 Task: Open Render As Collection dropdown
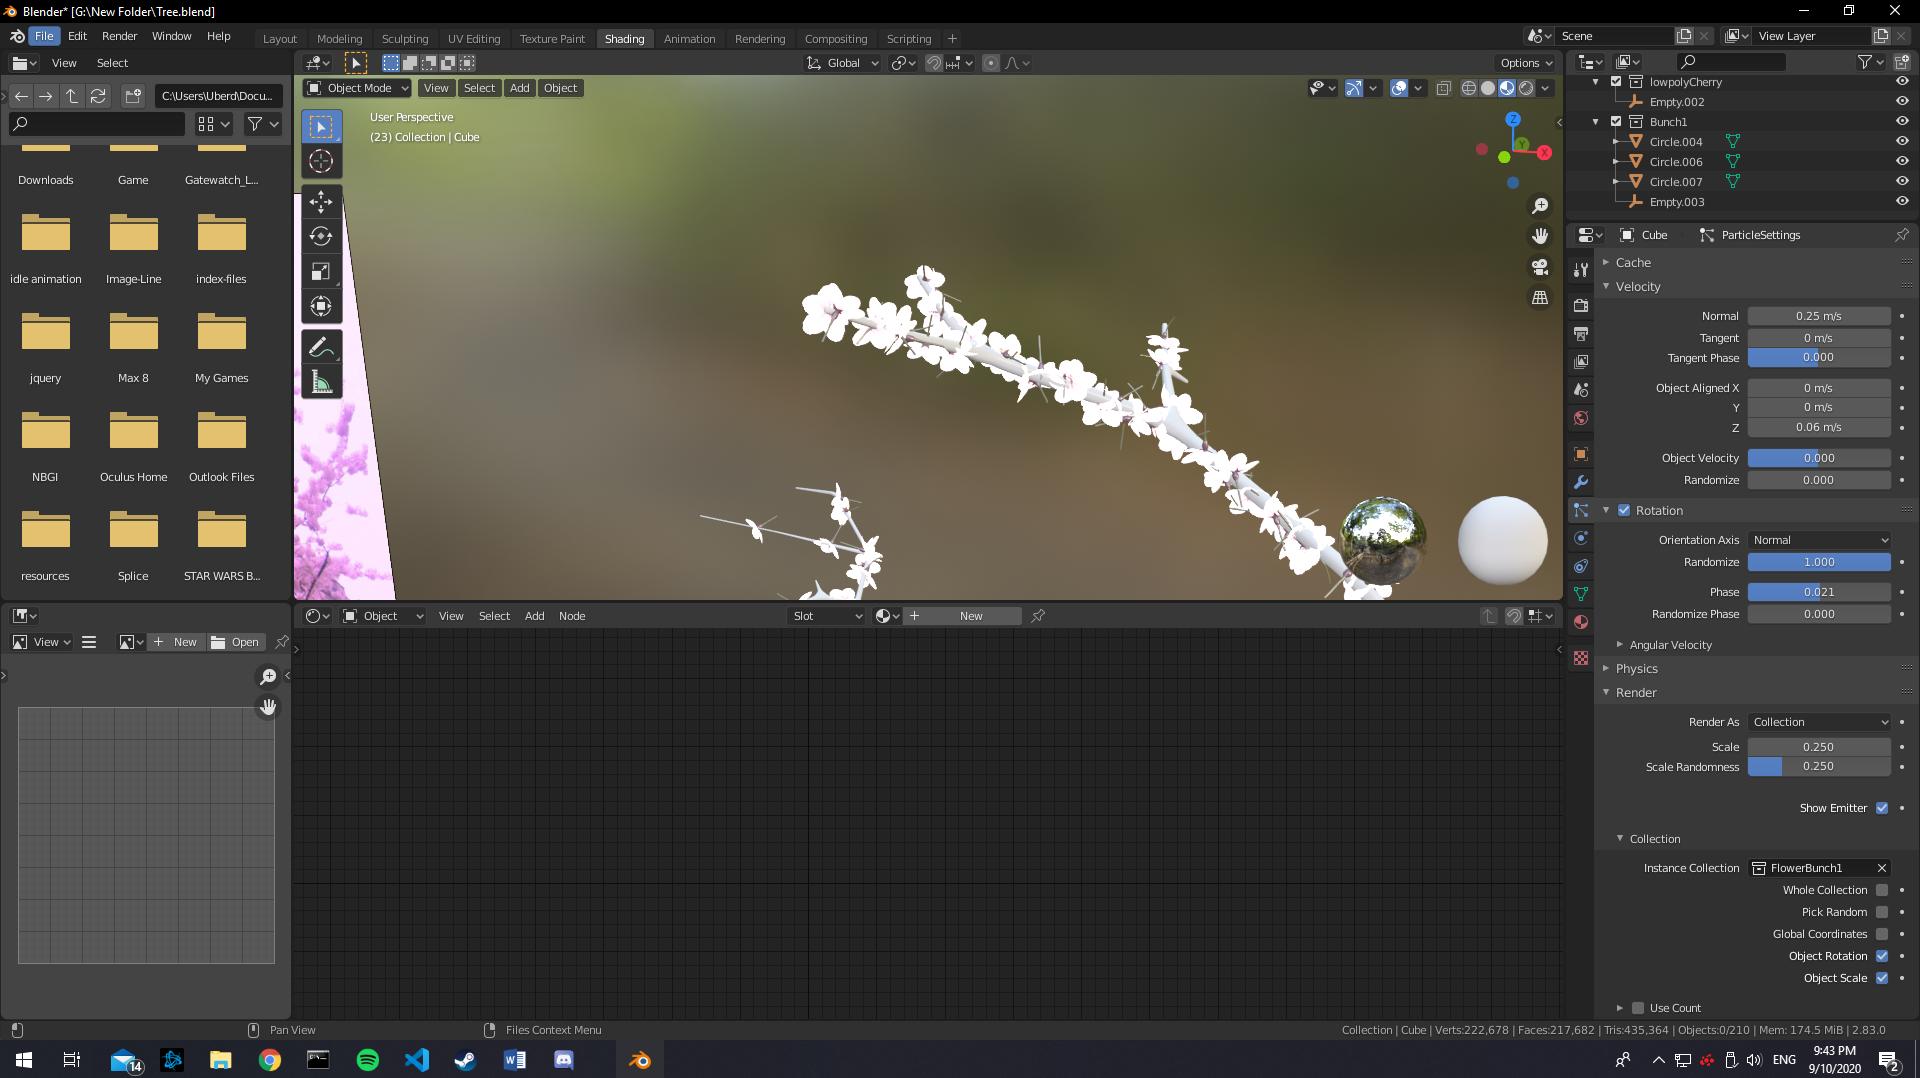click(x=1819, y=722)
